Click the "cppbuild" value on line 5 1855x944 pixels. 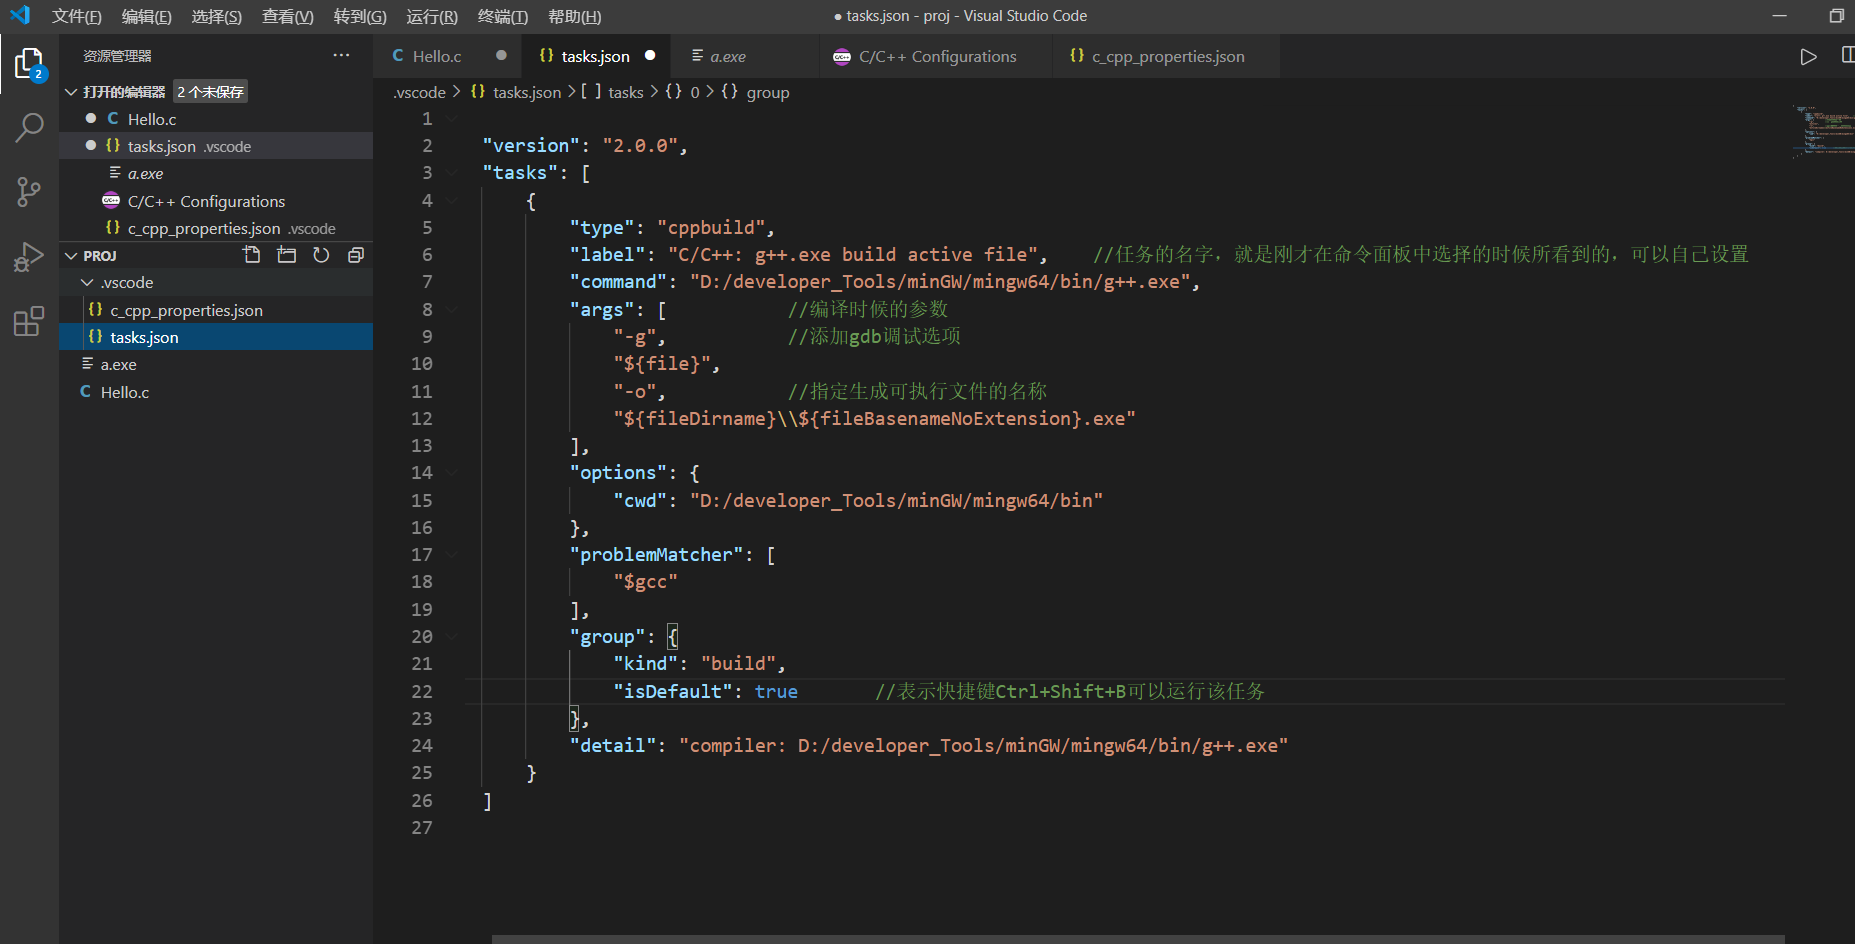pos(711,227)
